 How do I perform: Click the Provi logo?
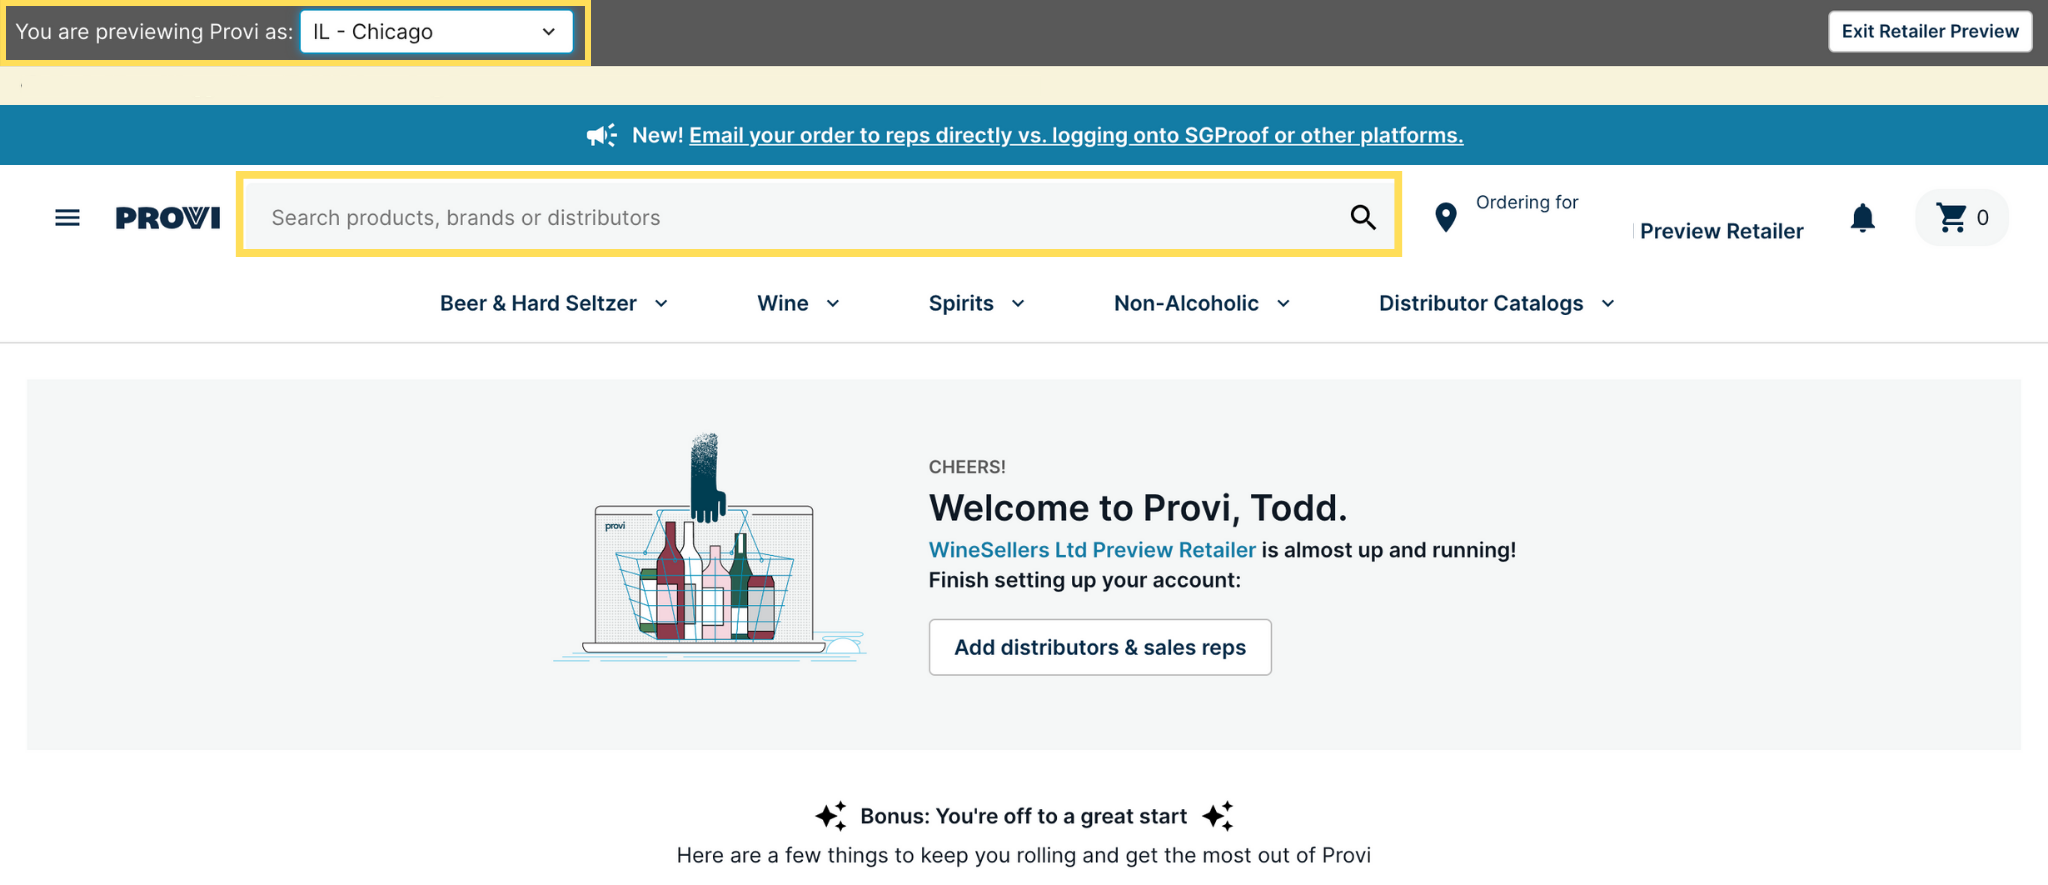(x=168, y=218)
